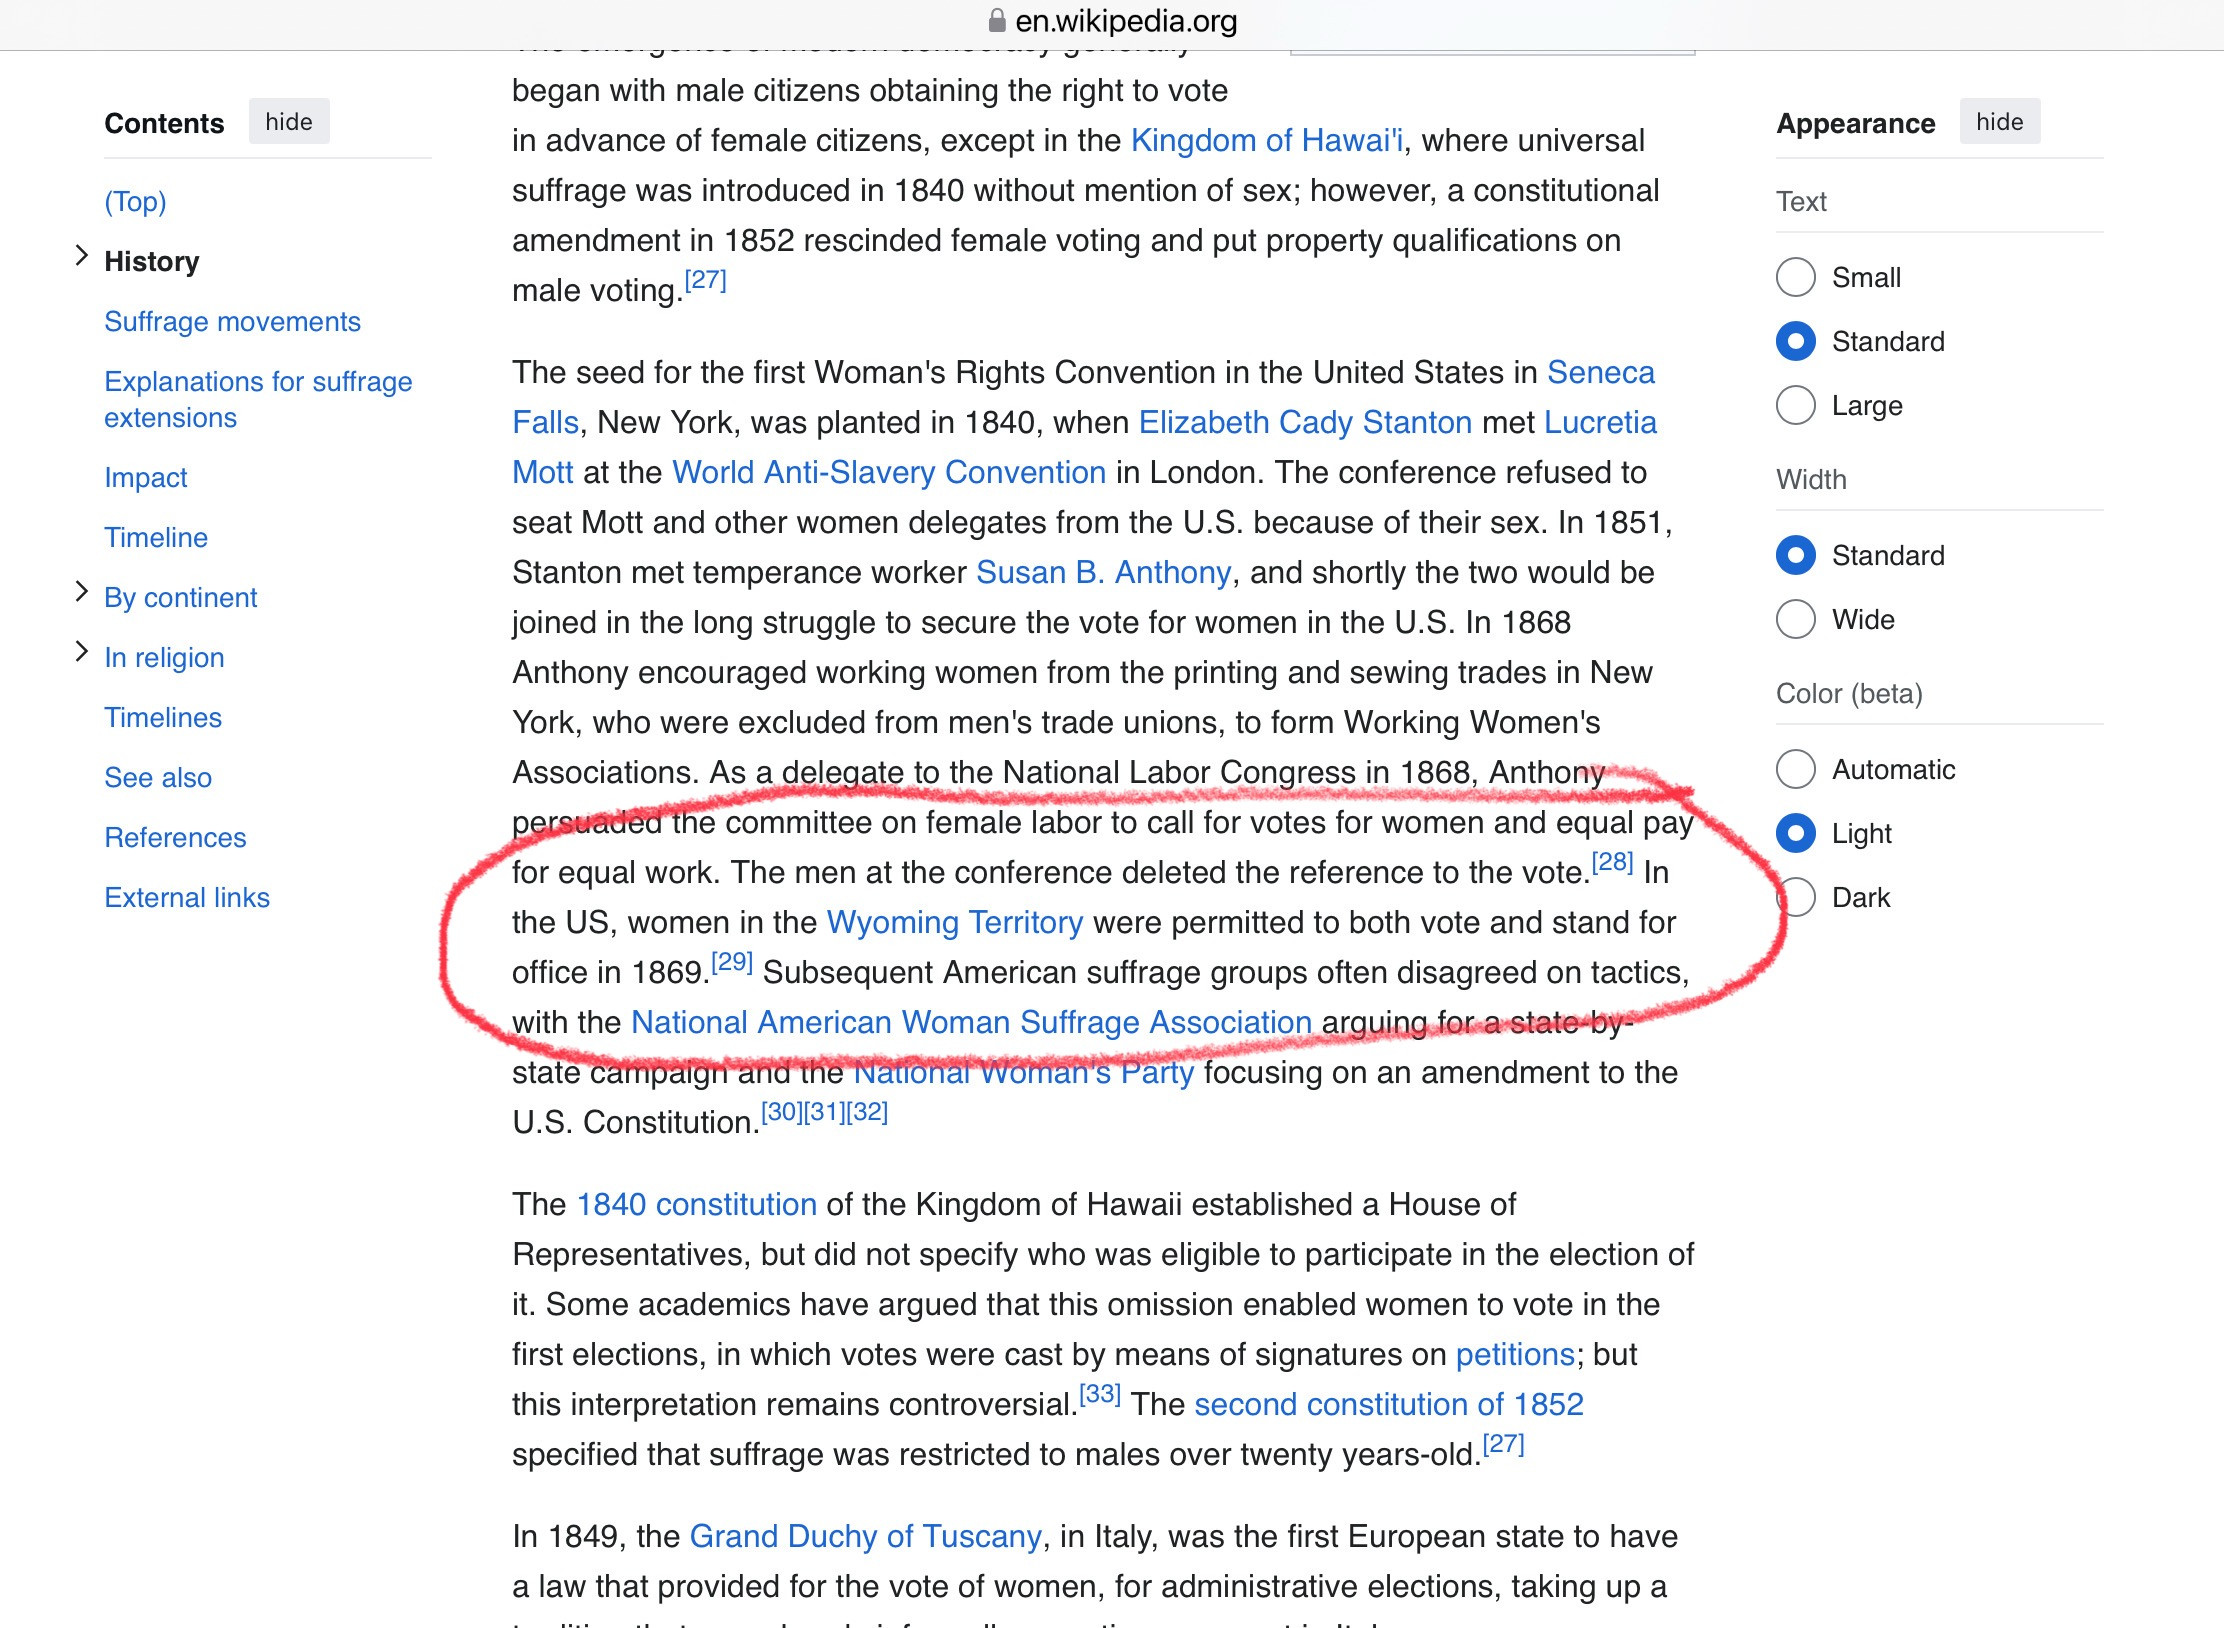Viewport: 2224px width, 1628px height.
Task: Expand the History section chevron
Action: pyautogui.click(x=81, y=257)
